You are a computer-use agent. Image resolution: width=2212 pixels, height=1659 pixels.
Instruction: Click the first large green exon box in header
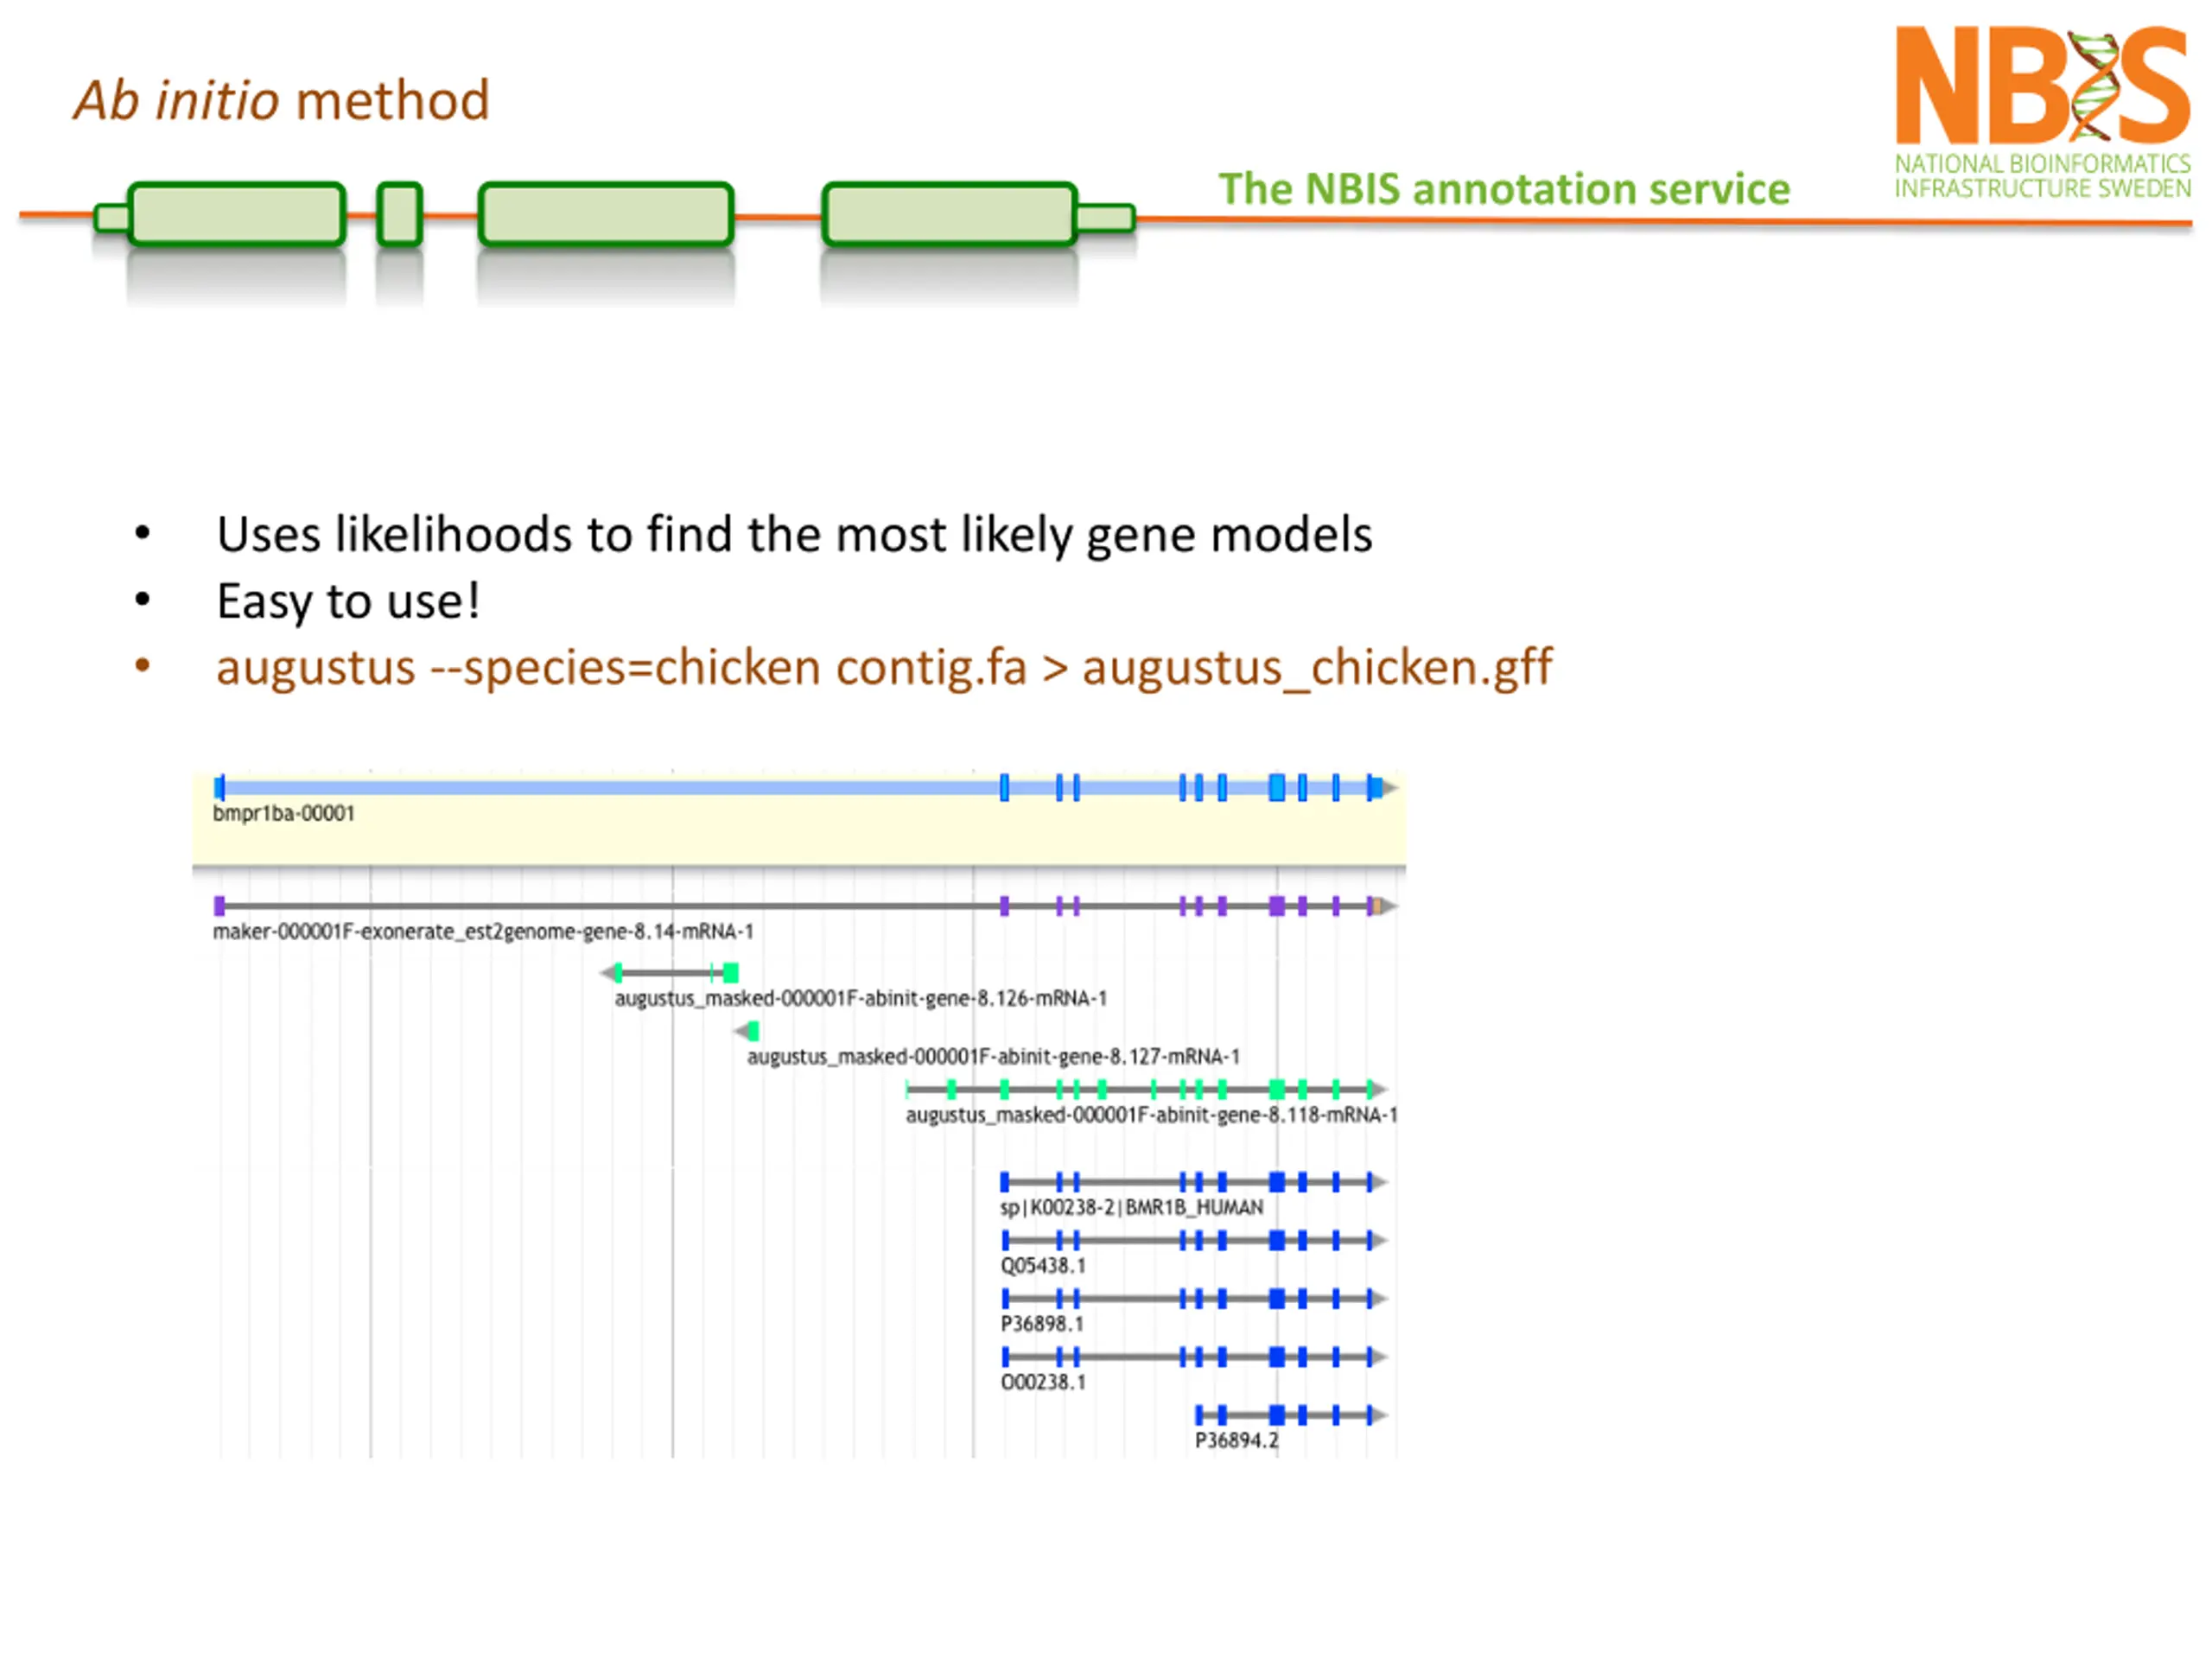(x=237, y=214)
